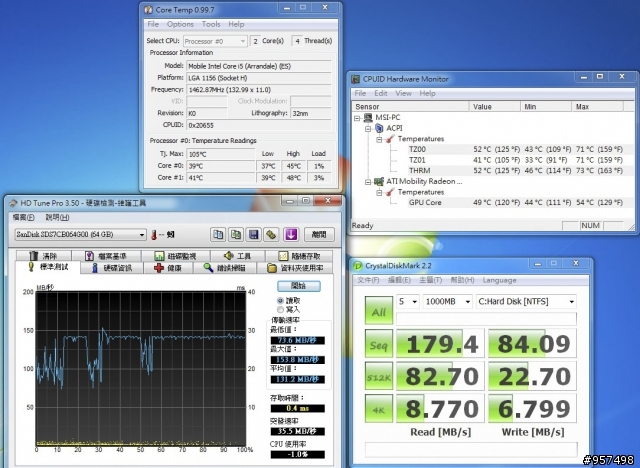Switch to the 硬碟資訊 tab
The height and width of the screenshot is (468, 640).
(111, 268)
